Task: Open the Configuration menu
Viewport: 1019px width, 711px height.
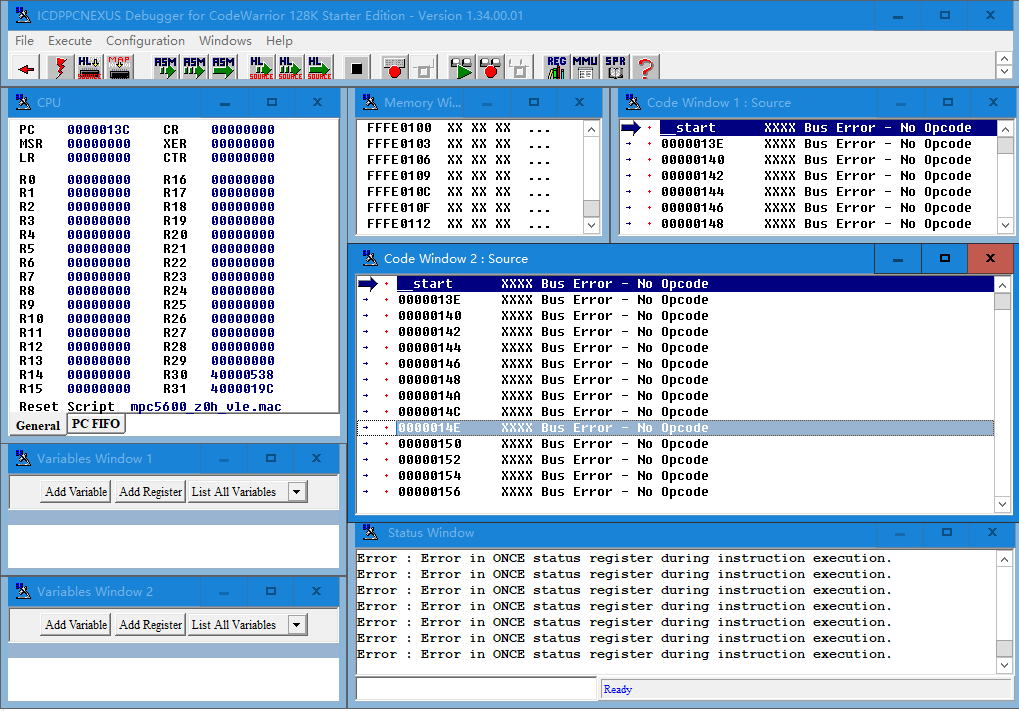Action: tap(145, 41)
